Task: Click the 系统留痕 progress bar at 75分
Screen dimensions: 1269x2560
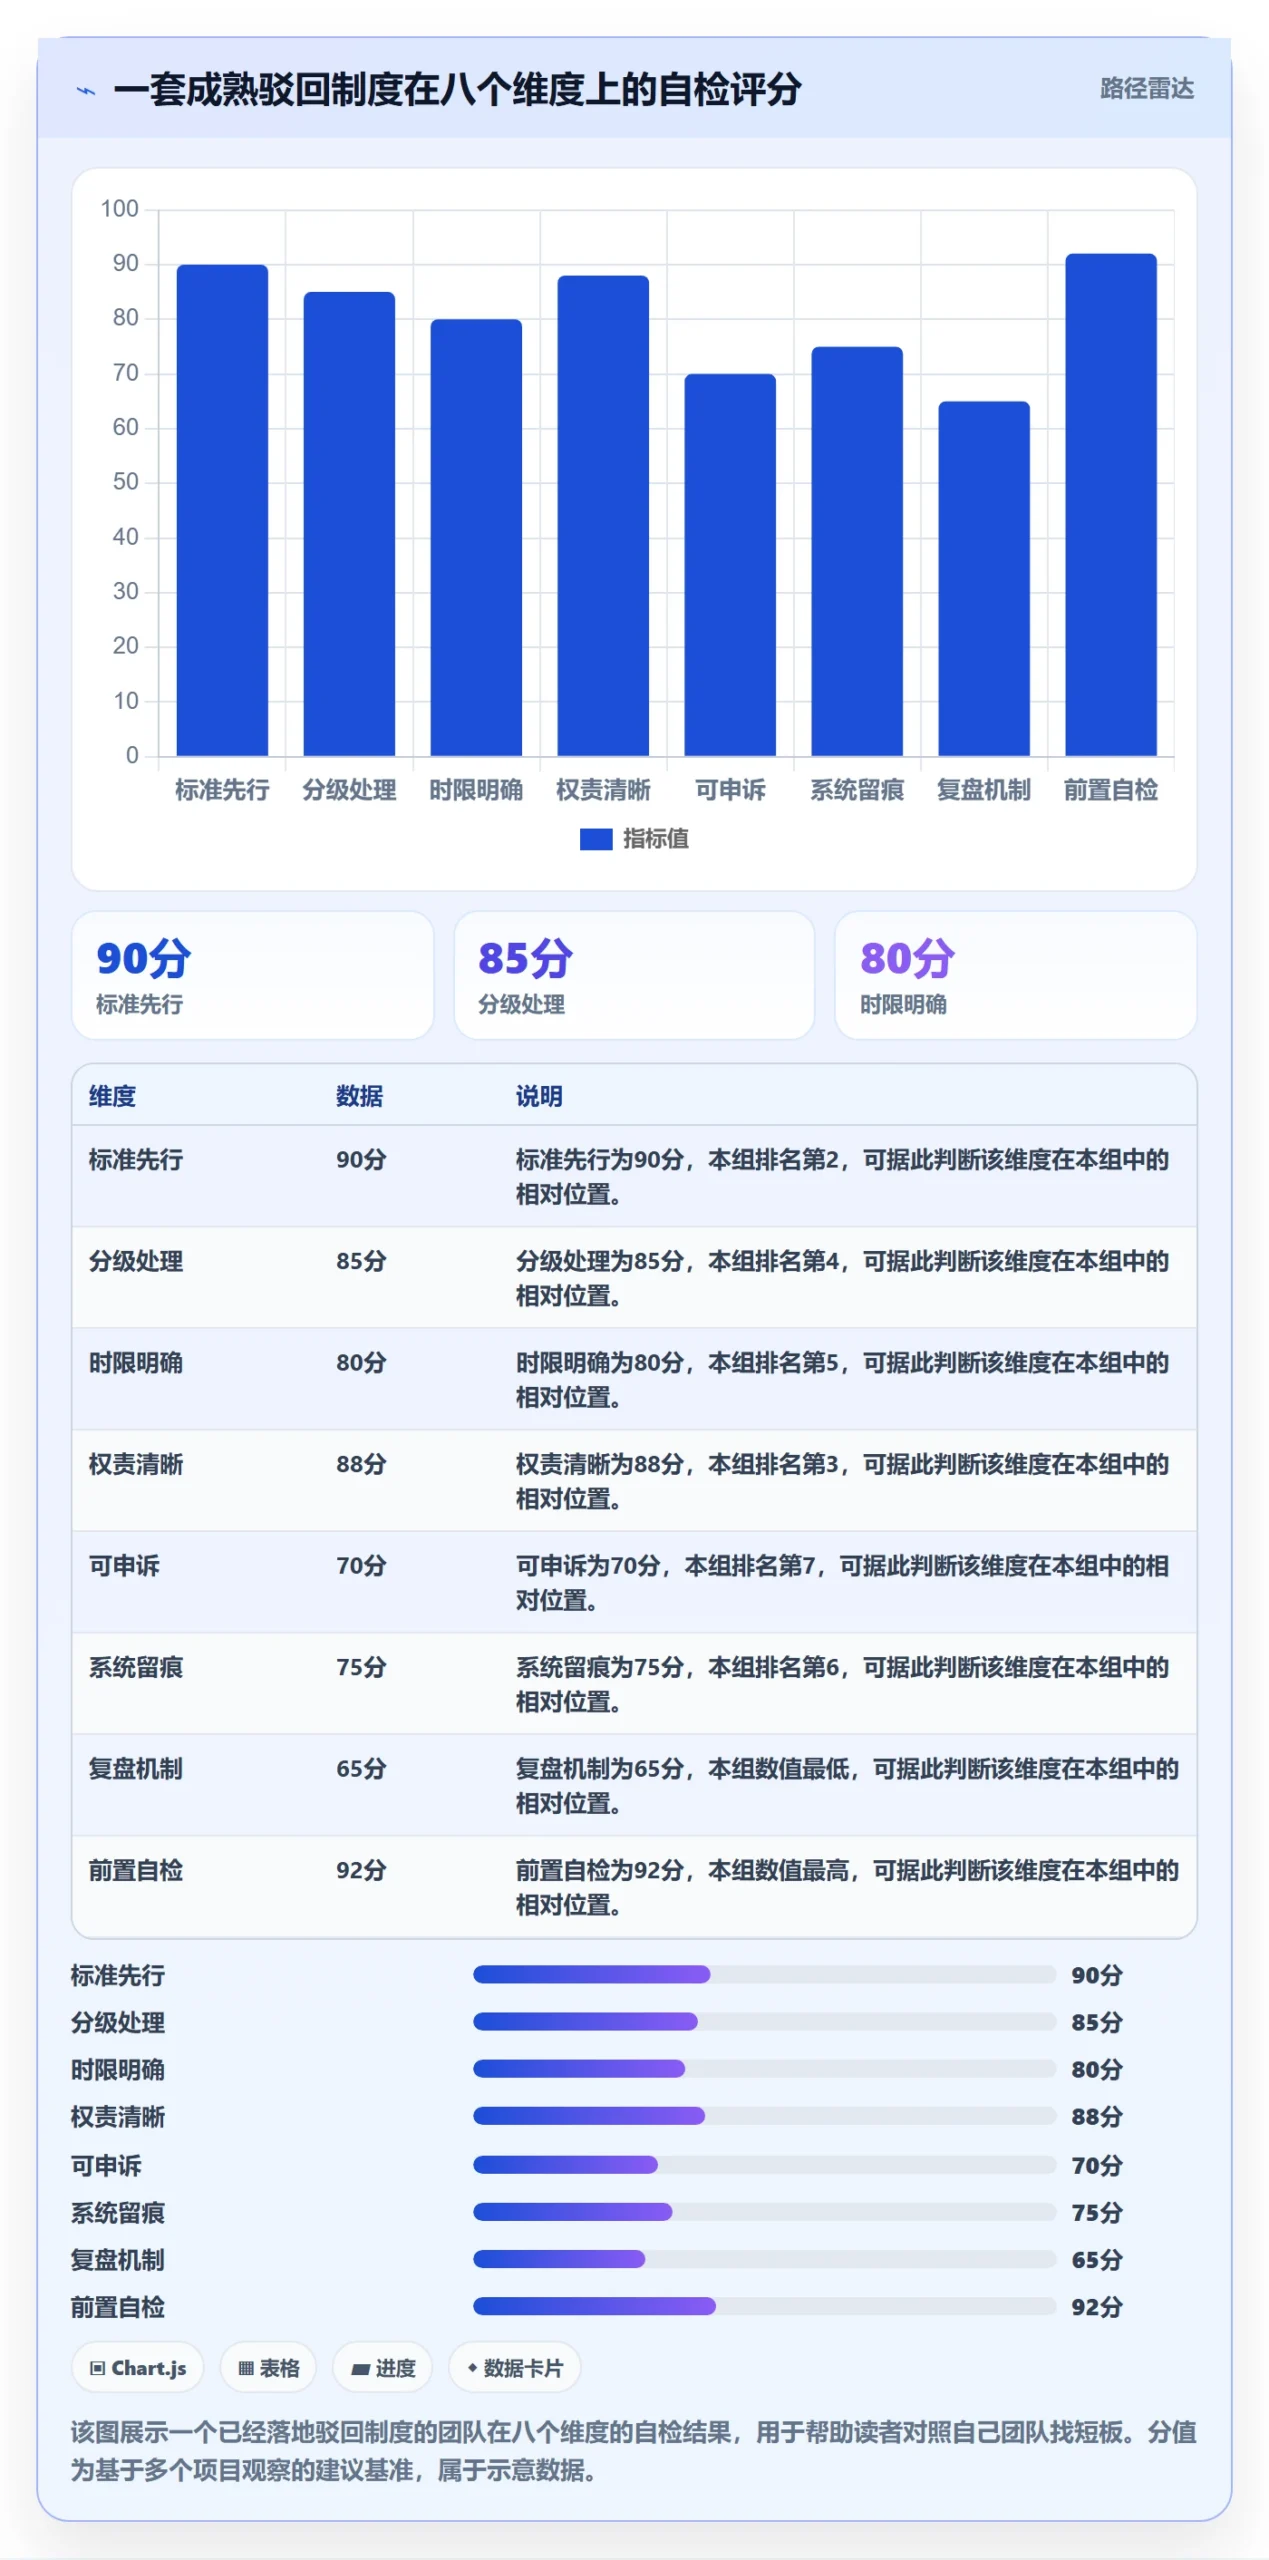Action: coord(764,2212)
